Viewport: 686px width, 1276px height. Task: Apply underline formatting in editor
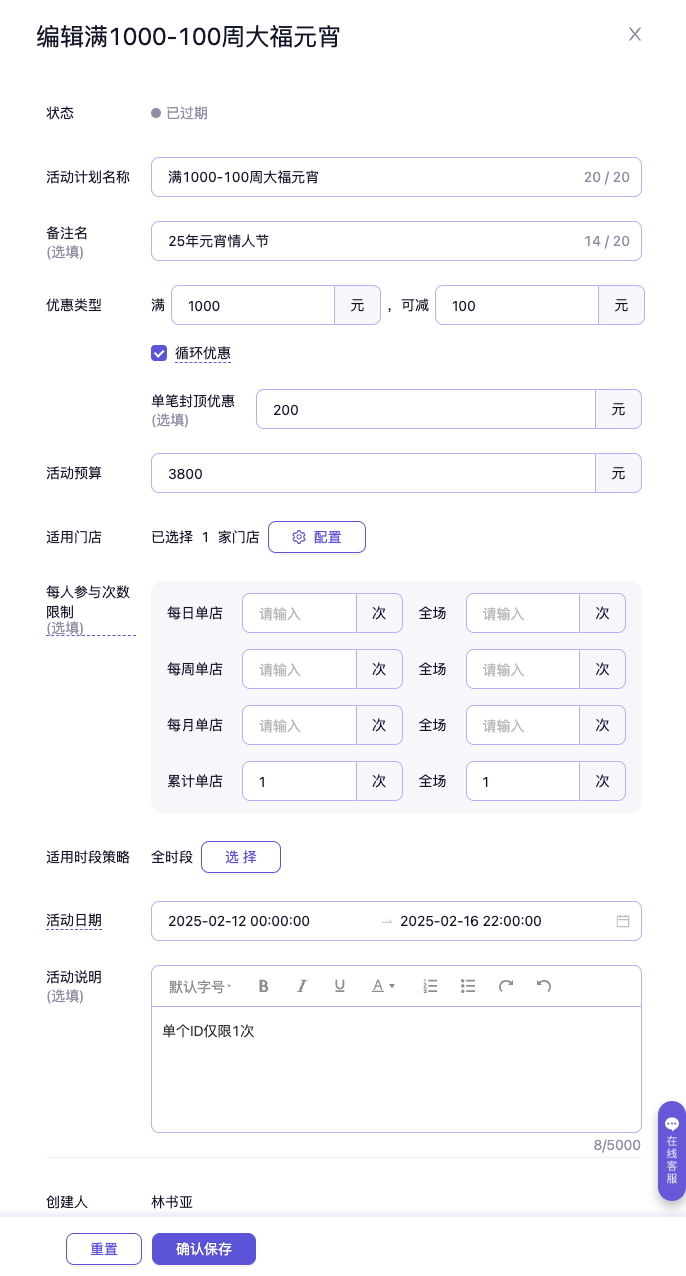click(340, 986)
